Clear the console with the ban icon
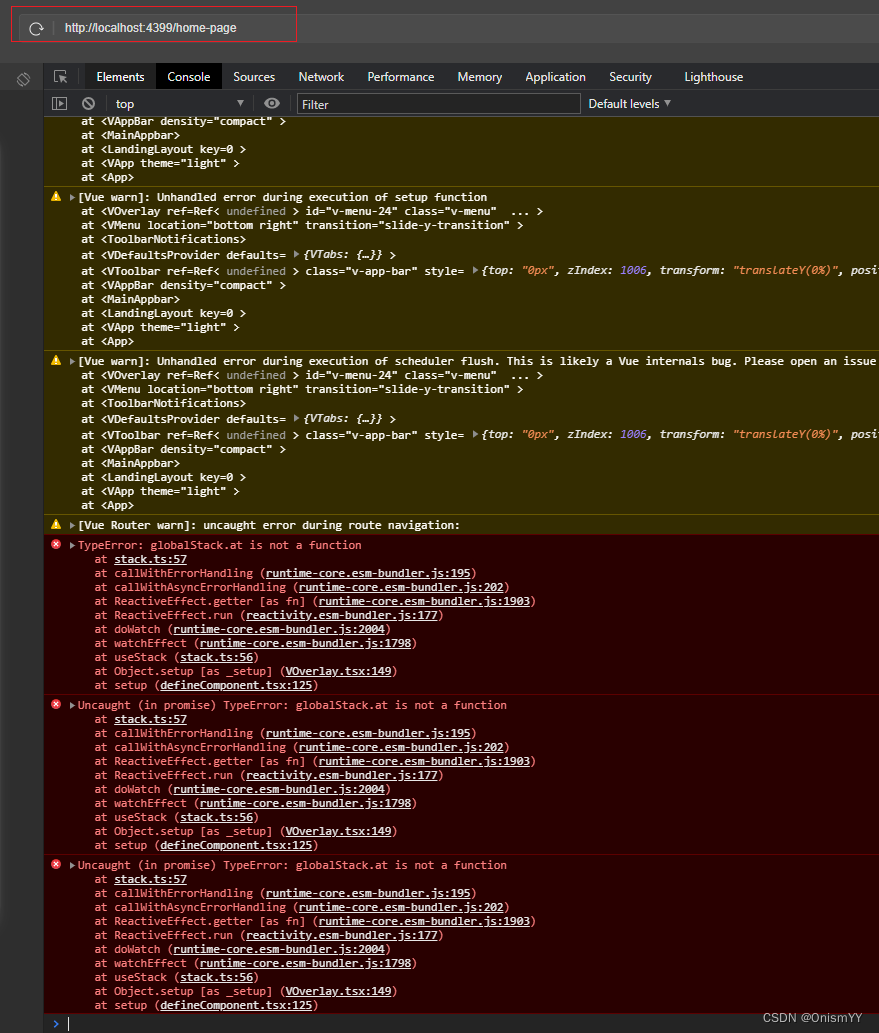The width and height of the screenshot is (879, 1033). tap(88, 103)
